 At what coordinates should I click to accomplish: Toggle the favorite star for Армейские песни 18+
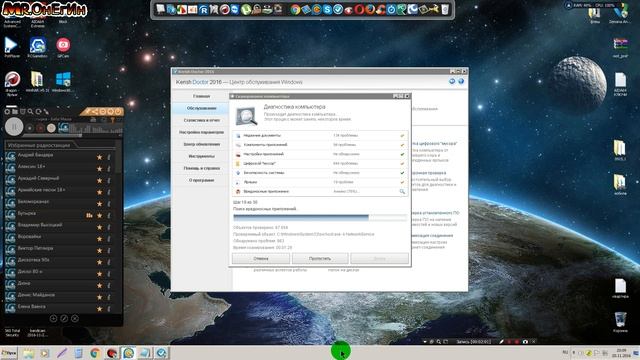[x=100, y=192]
